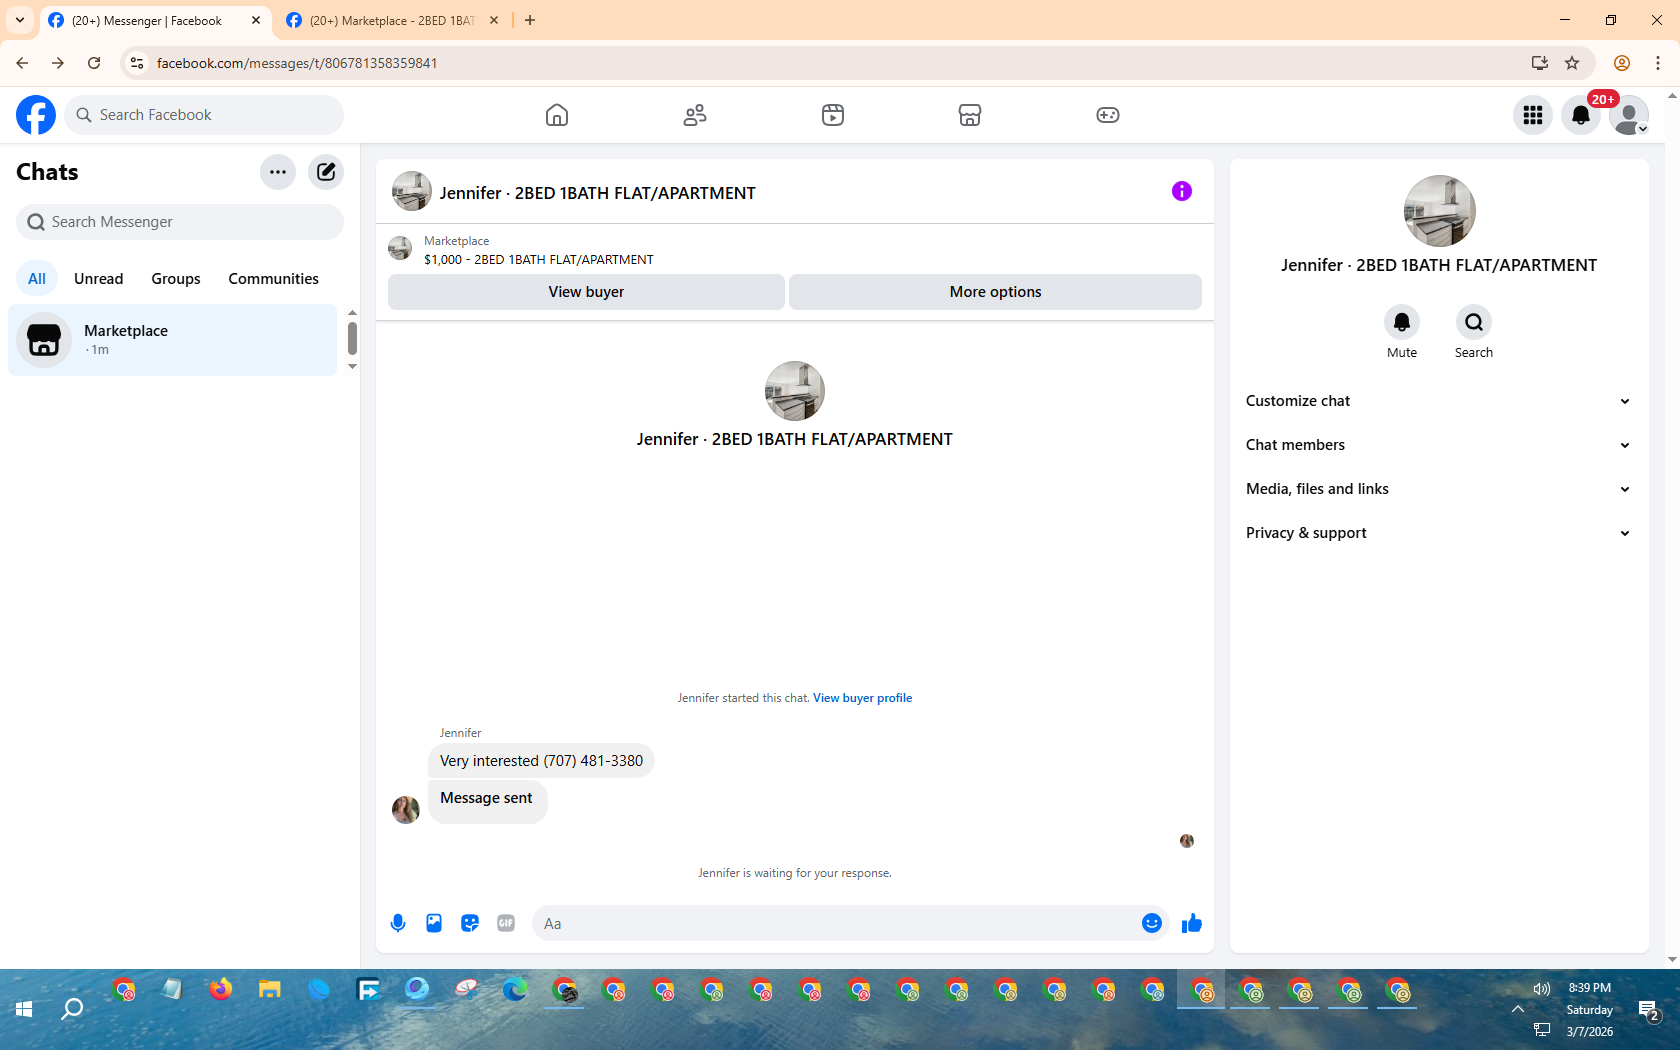The width and height of the screenshot is (1680, 1050).
Task: Close the Marketplace 2BED browser tab
Action: [494, 20]
